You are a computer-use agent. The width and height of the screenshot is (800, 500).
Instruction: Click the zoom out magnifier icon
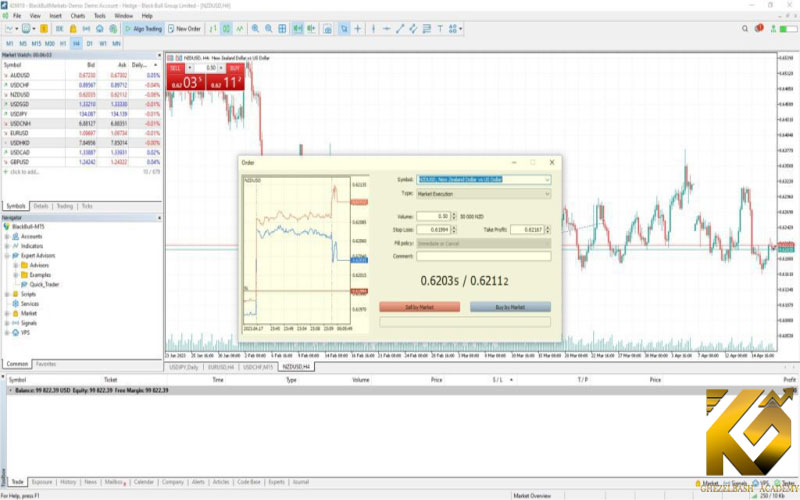coord(270,29)
